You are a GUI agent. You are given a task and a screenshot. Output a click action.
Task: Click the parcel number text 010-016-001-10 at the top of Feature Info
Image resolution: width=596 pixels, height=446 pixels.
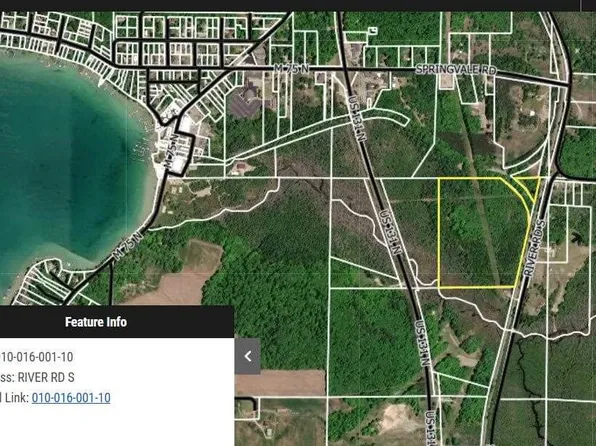[36, 357]
